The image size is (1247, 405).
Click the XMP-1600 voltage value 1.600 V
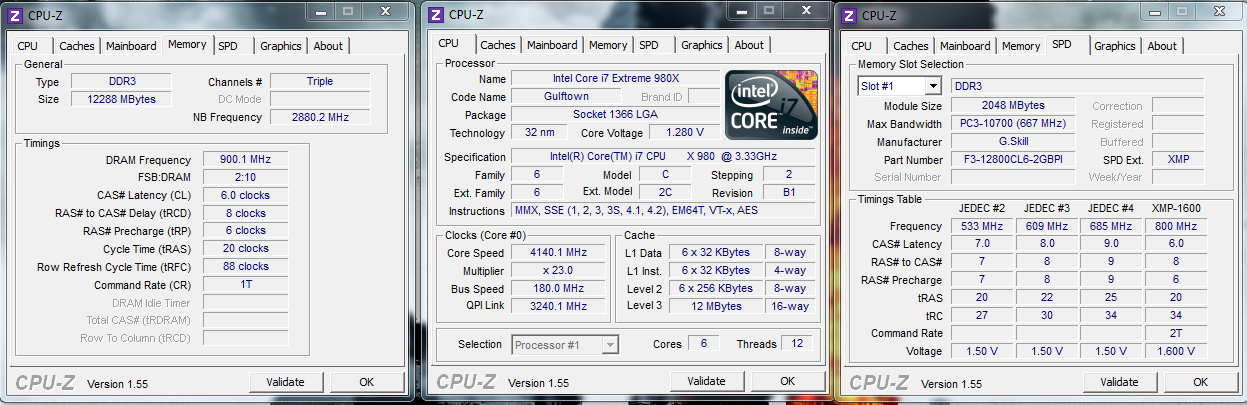[x=1174, y=352]
